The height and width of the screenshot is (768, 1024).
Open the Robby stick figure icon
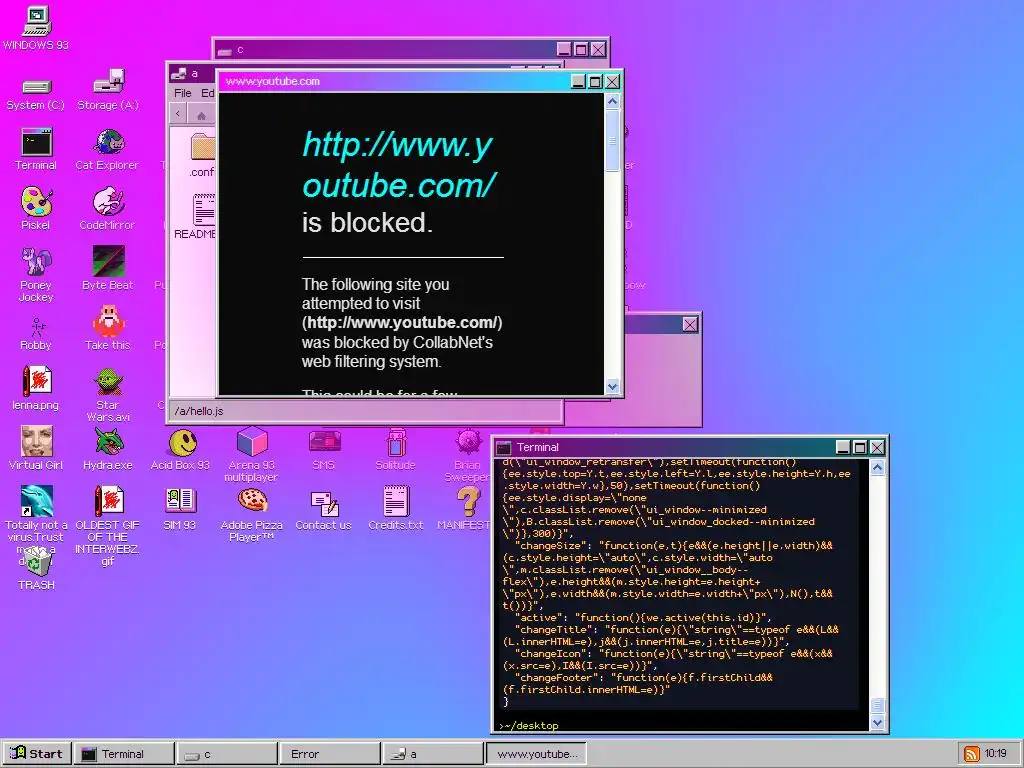36,334
